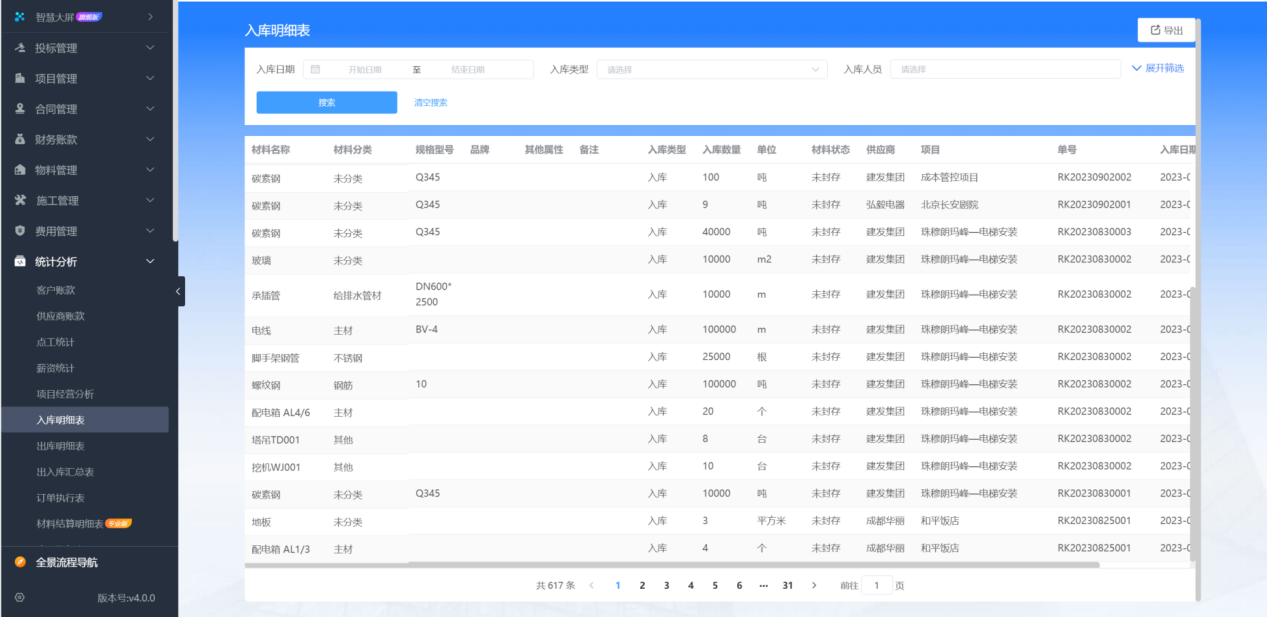Click the 搜索 search button
Viewport: 1267px width, 617px height.
(326, 102)
